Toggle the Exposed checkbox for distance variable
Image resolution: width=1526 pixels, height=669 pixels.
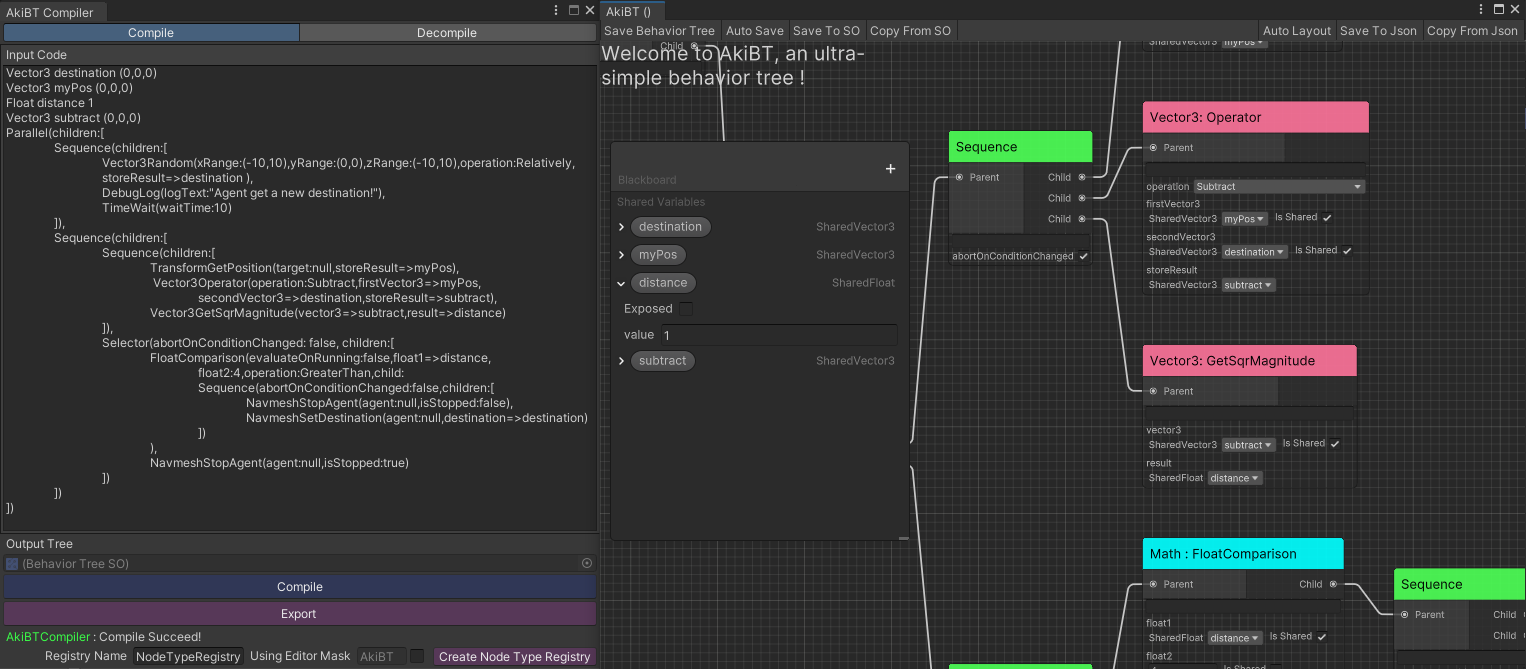686,309
